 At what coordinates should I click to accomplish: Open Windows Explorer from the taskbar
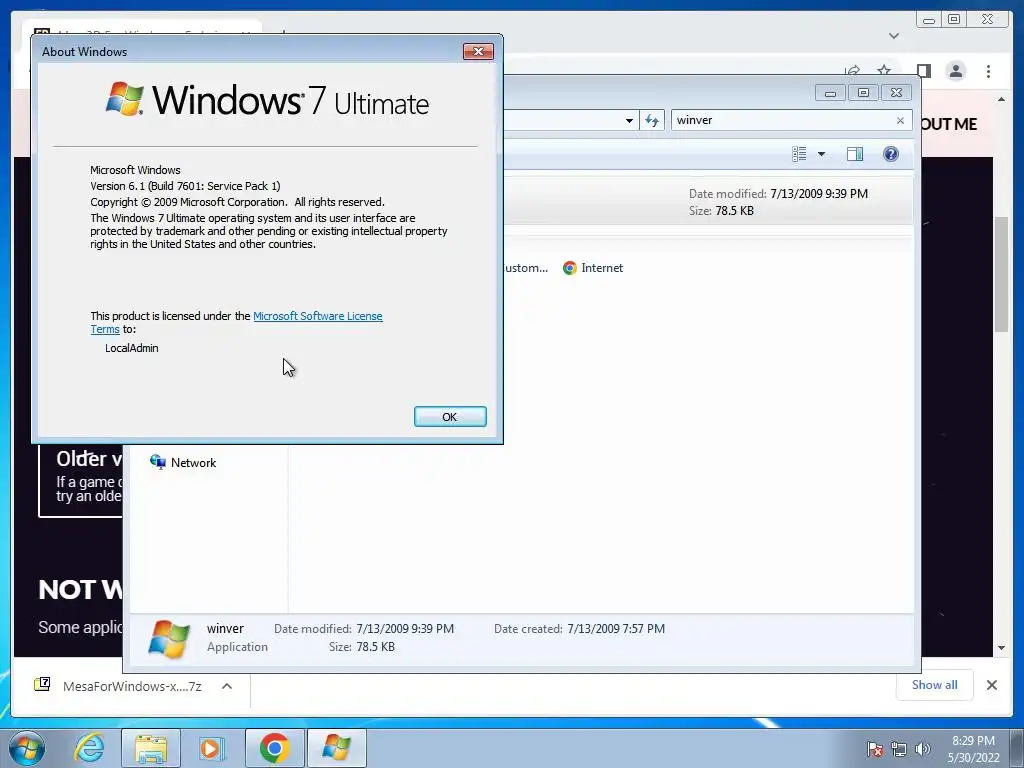(x=151, y=748)
